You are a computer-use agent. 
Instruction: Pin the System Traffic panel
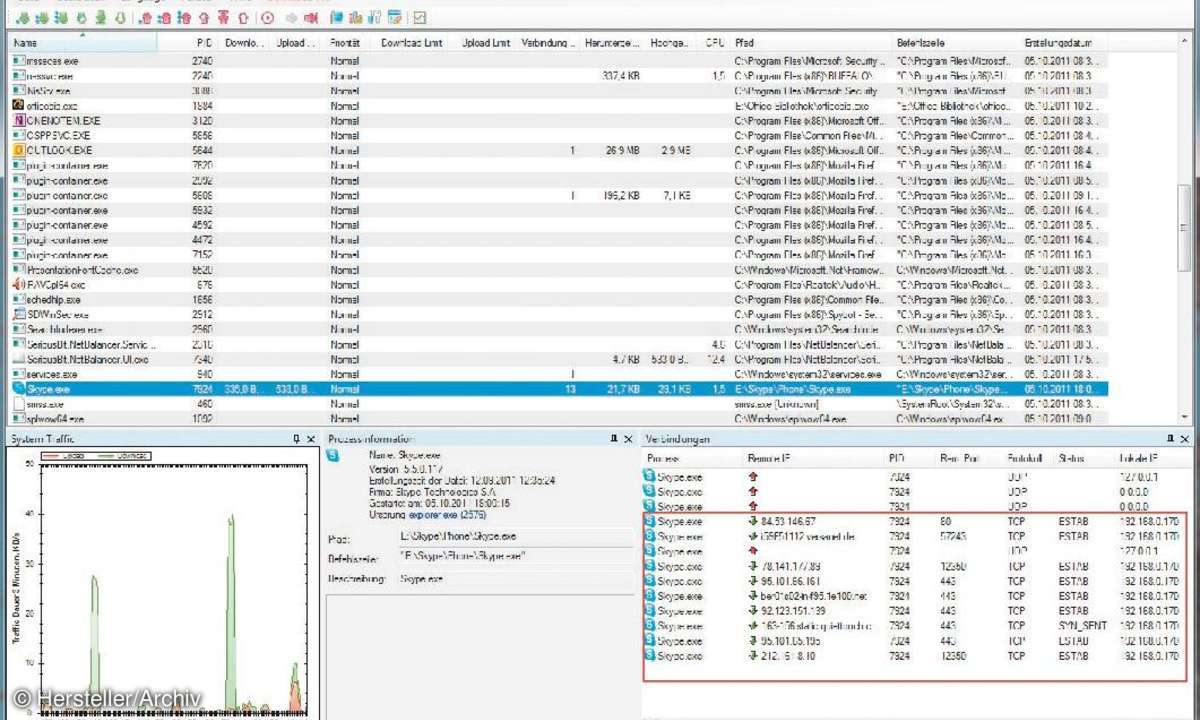tap(296, 439)
